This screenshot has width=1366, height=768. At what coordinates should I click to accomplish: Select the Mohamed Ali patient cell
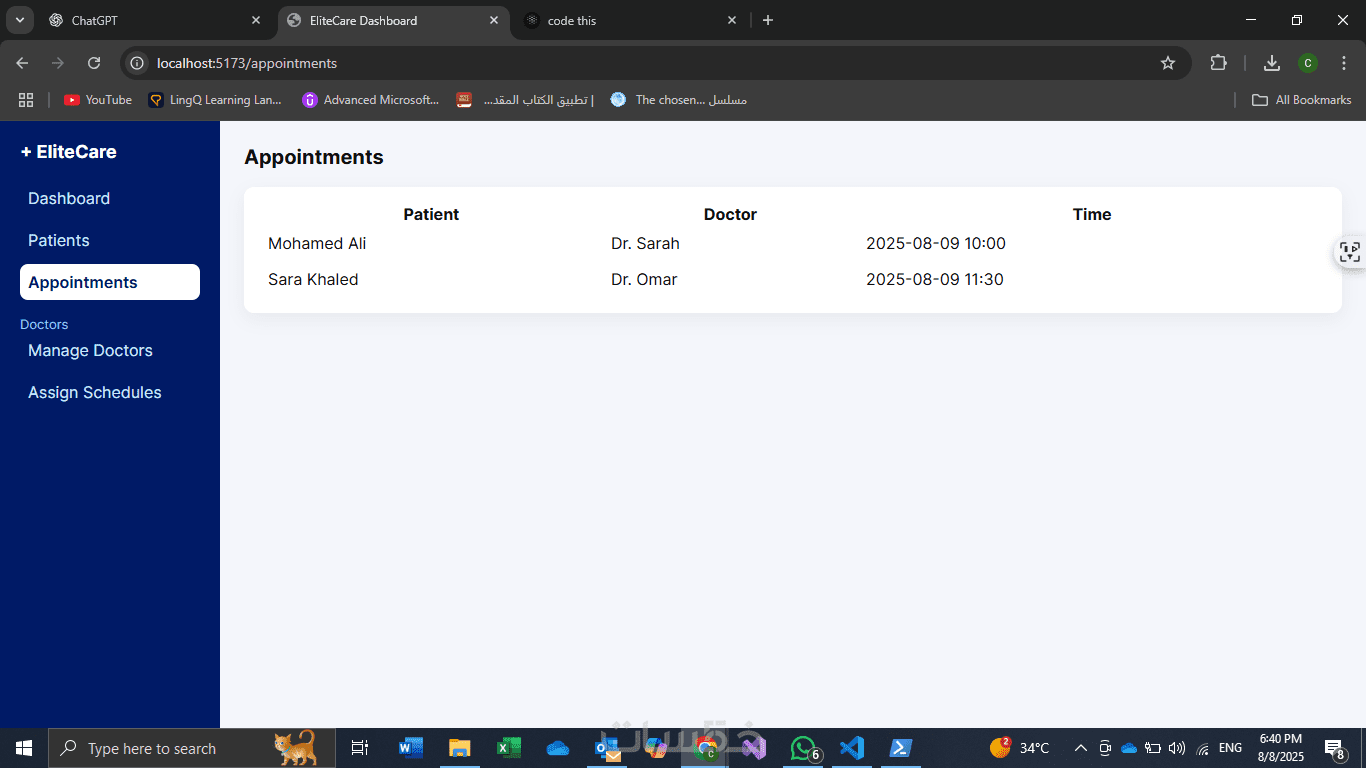(317, 243)
